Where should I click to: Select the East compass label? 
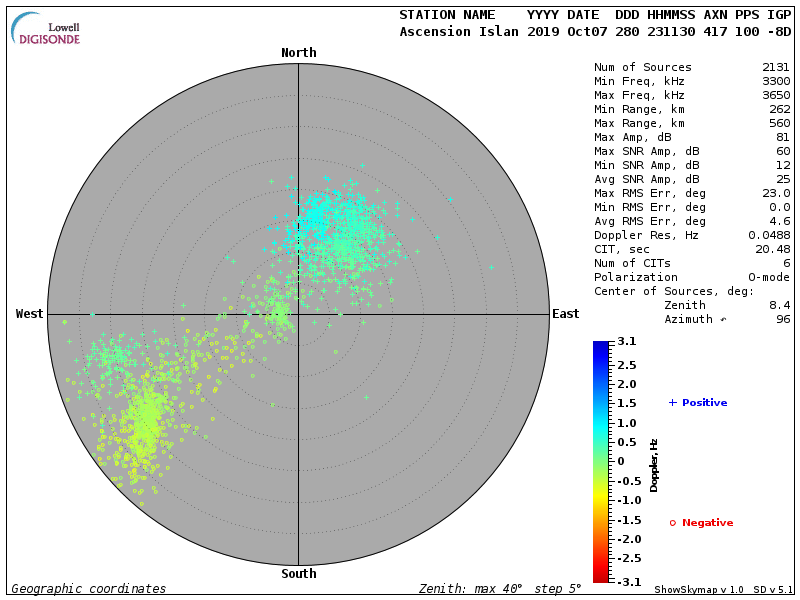point(565,314)
